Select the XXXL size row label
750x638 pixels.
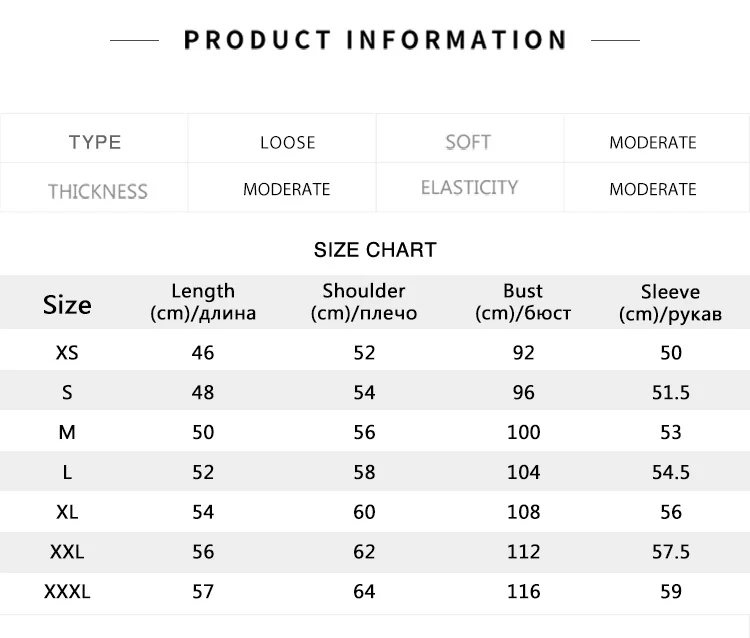coord(67,592)
